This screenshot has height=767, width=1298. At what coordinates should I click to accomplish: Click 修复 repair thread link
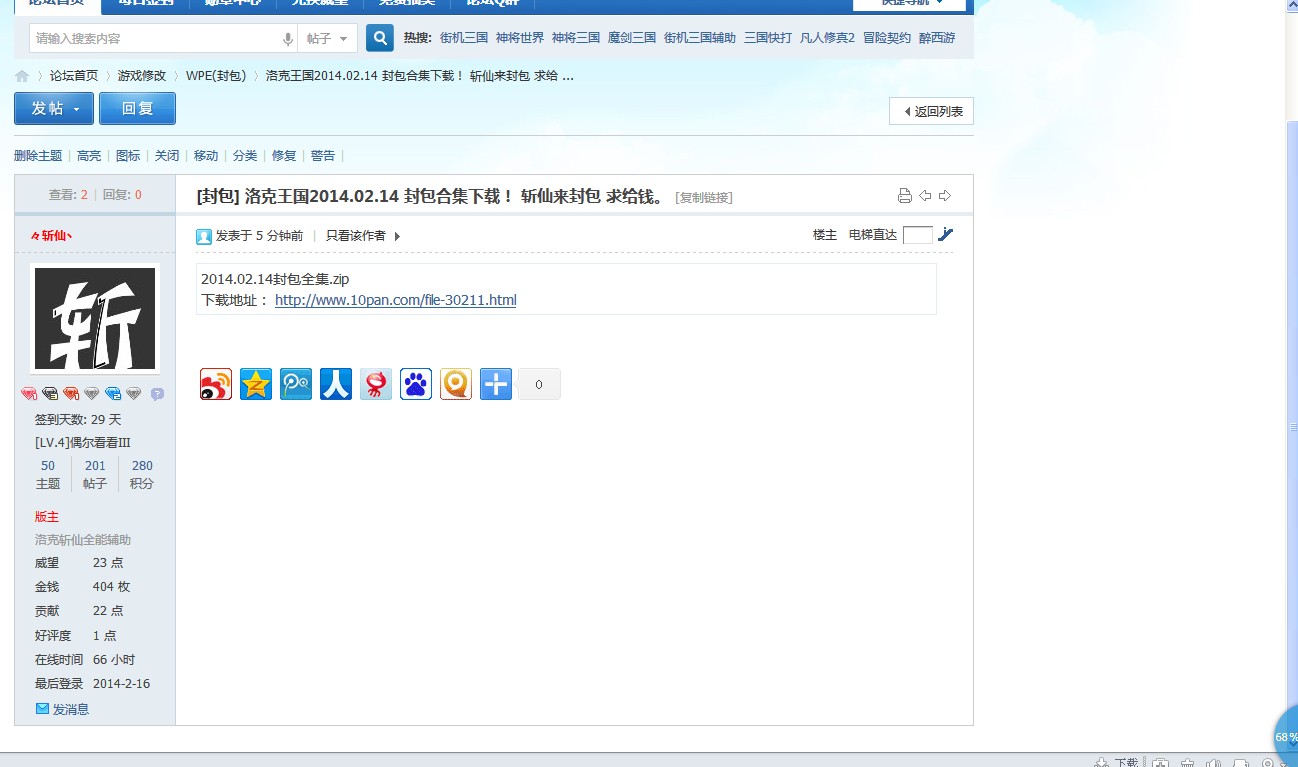tap(284, 156)
